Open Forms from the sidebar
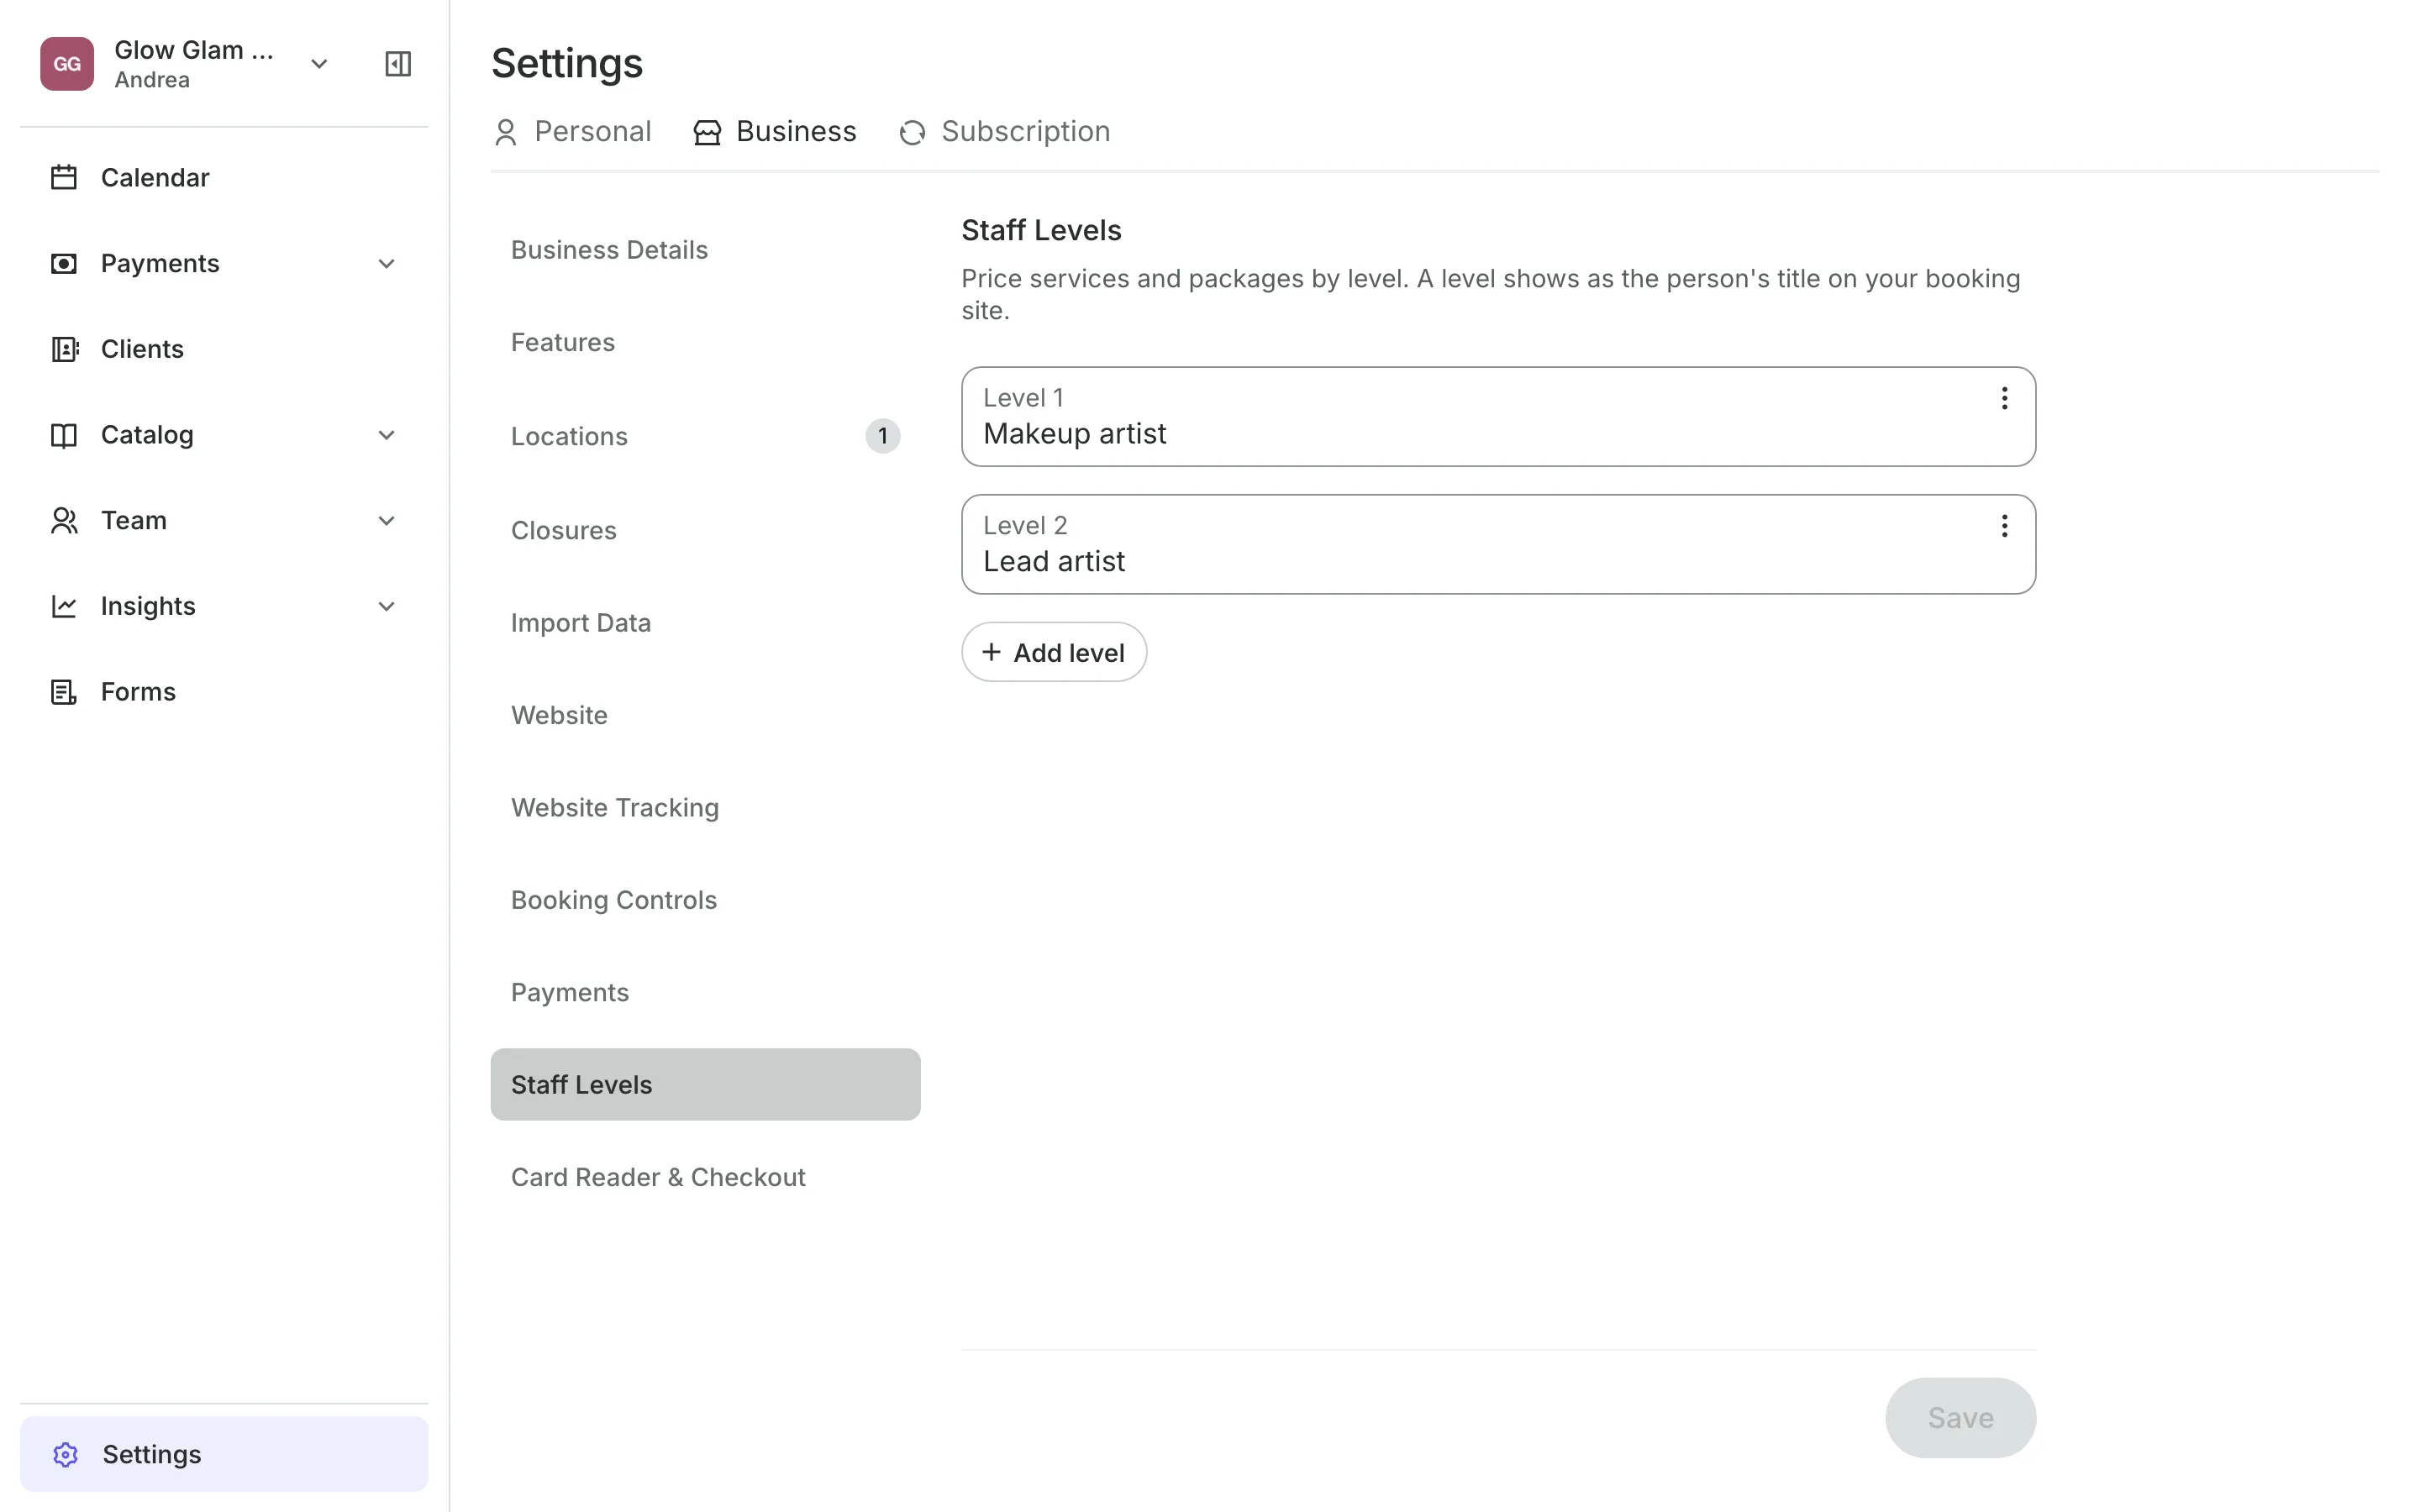Image resolution: width=2420 pixels, height=1512 pixels. click(224, 692)
